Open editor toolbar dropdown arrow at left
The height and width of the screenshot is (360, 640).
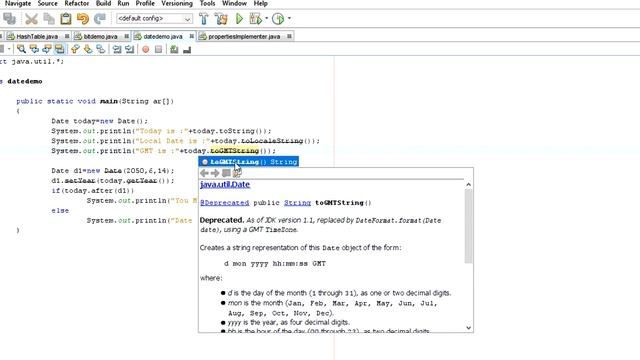pyautogui.click(x=9, y=49)
